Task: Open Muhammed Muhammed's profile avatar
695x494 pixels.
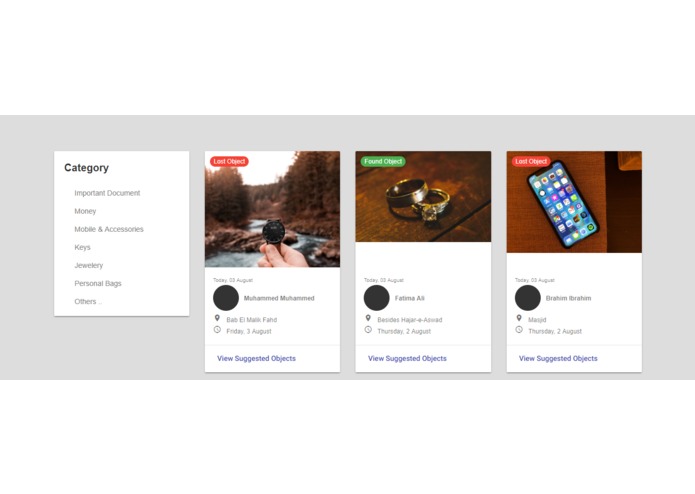Action: click(226, 298)
